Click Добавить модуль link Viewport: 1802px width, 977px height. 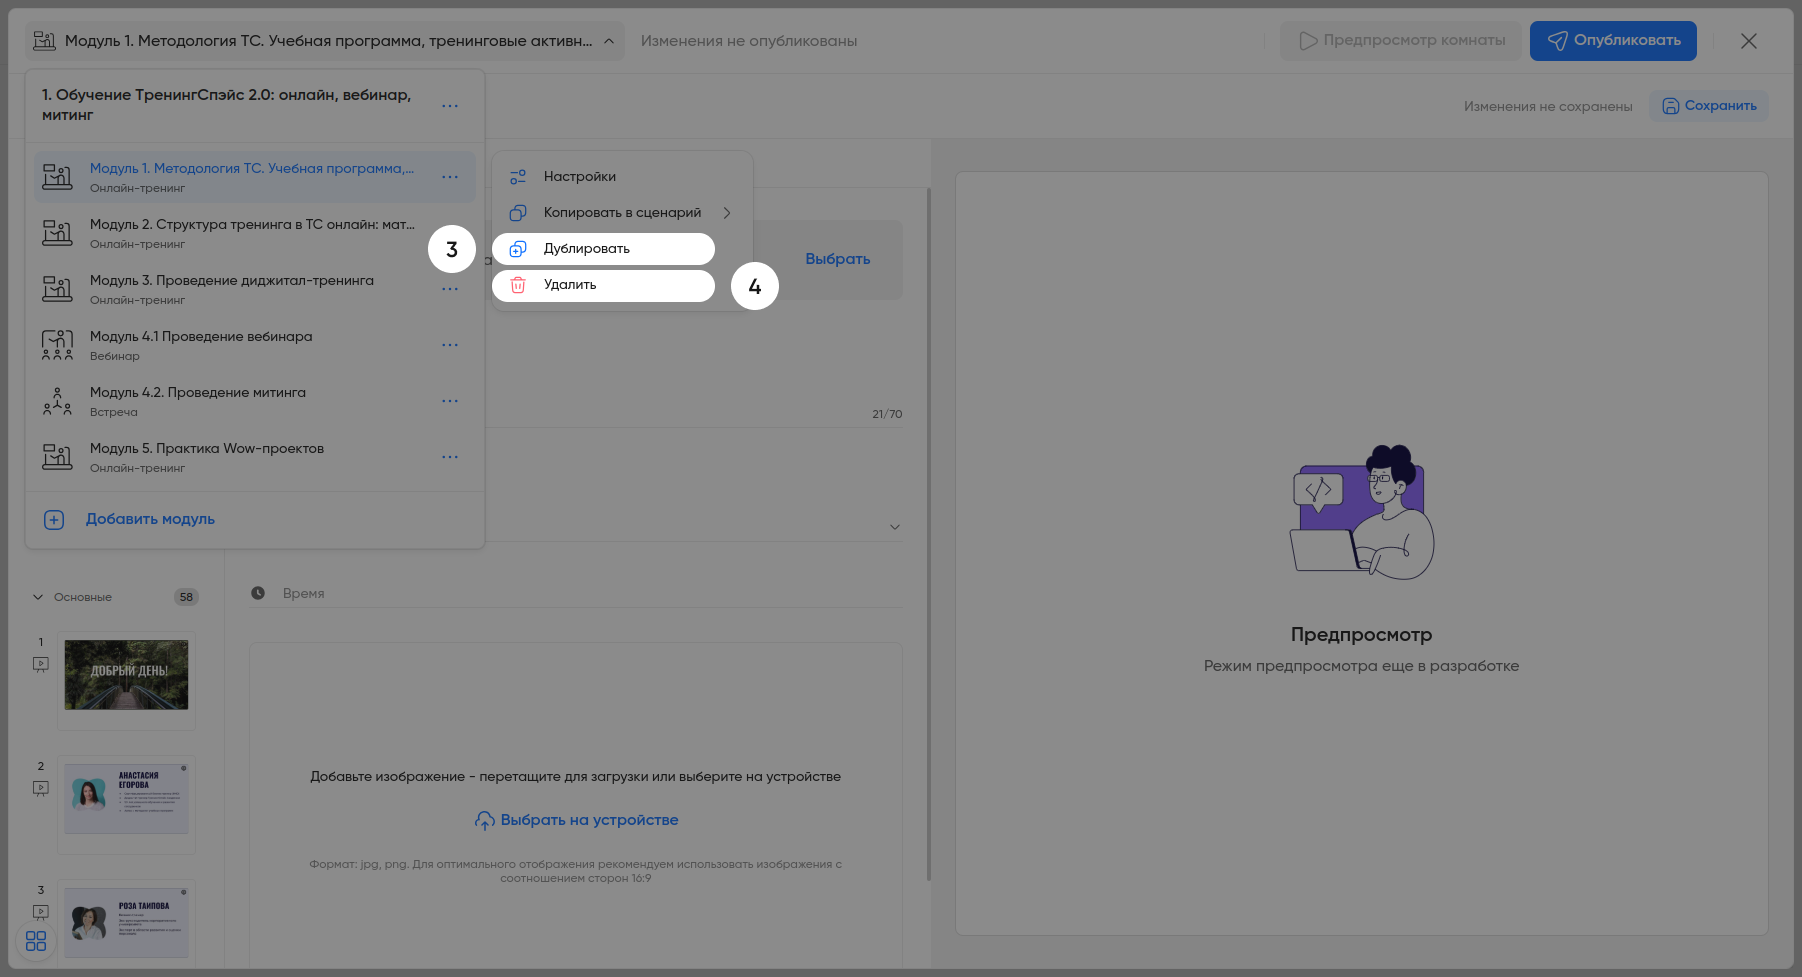pyautogui.click(x=150, y=520)
